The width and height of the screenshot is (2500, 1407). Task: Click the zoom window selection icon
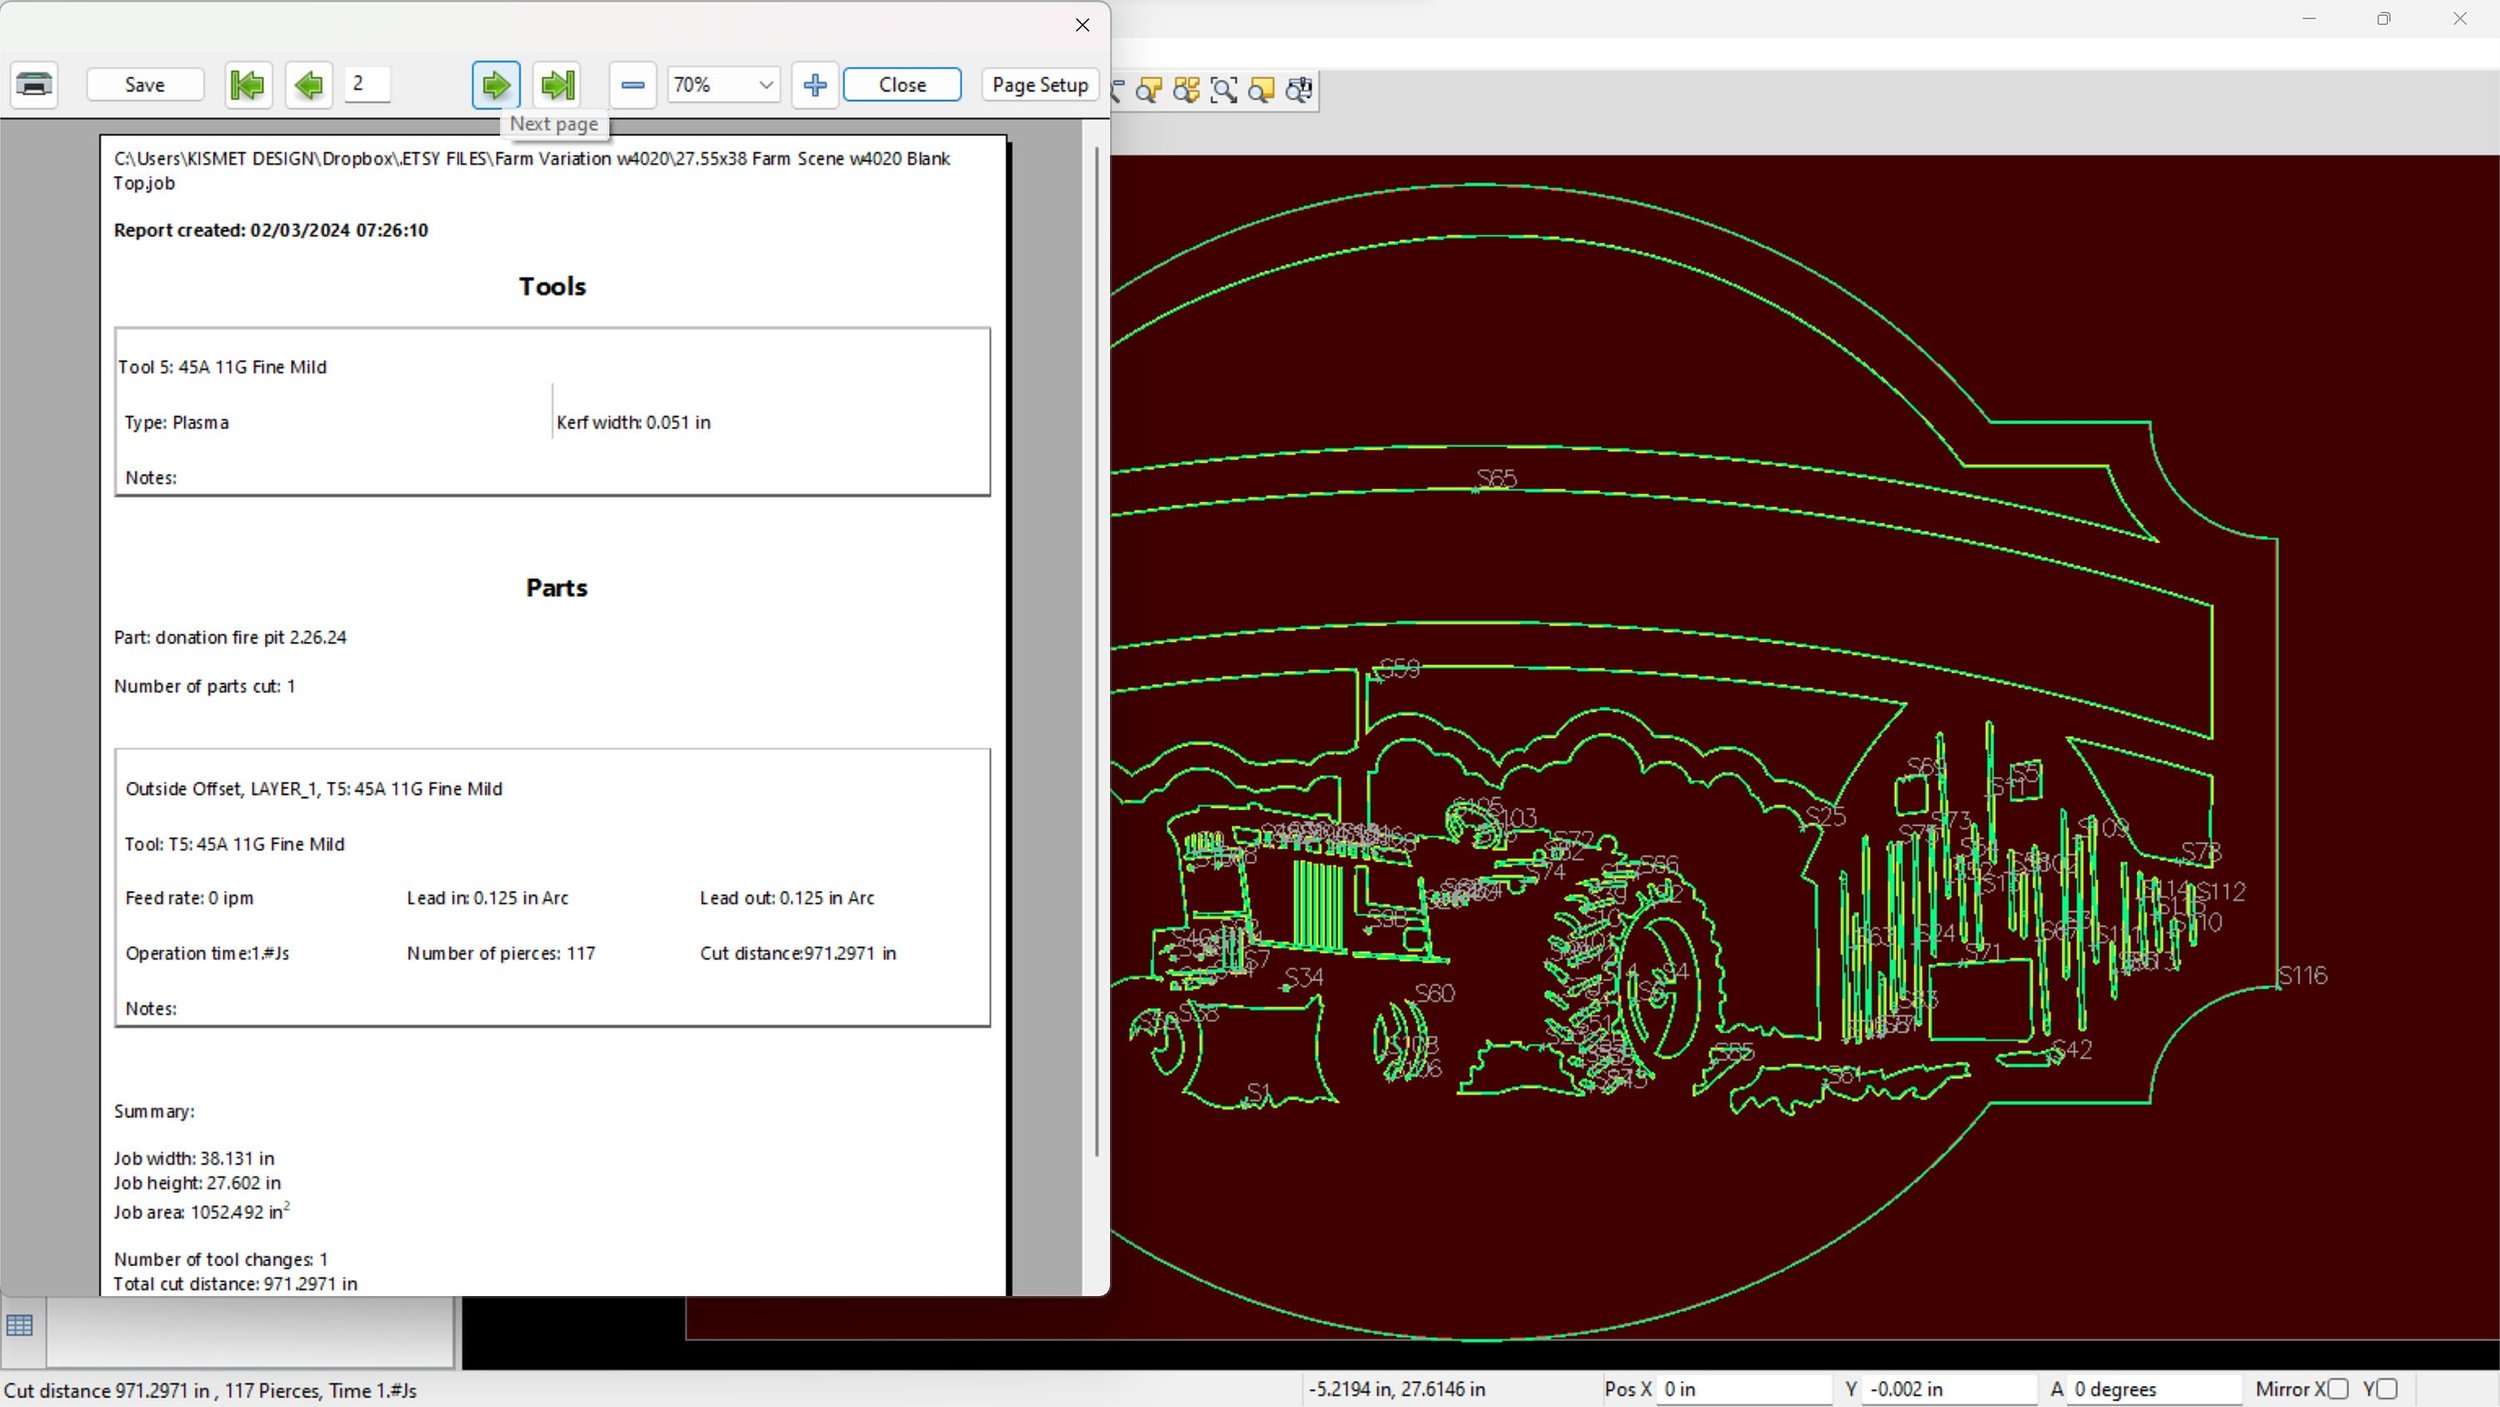pyautogui.click(x=1223, y=90)
